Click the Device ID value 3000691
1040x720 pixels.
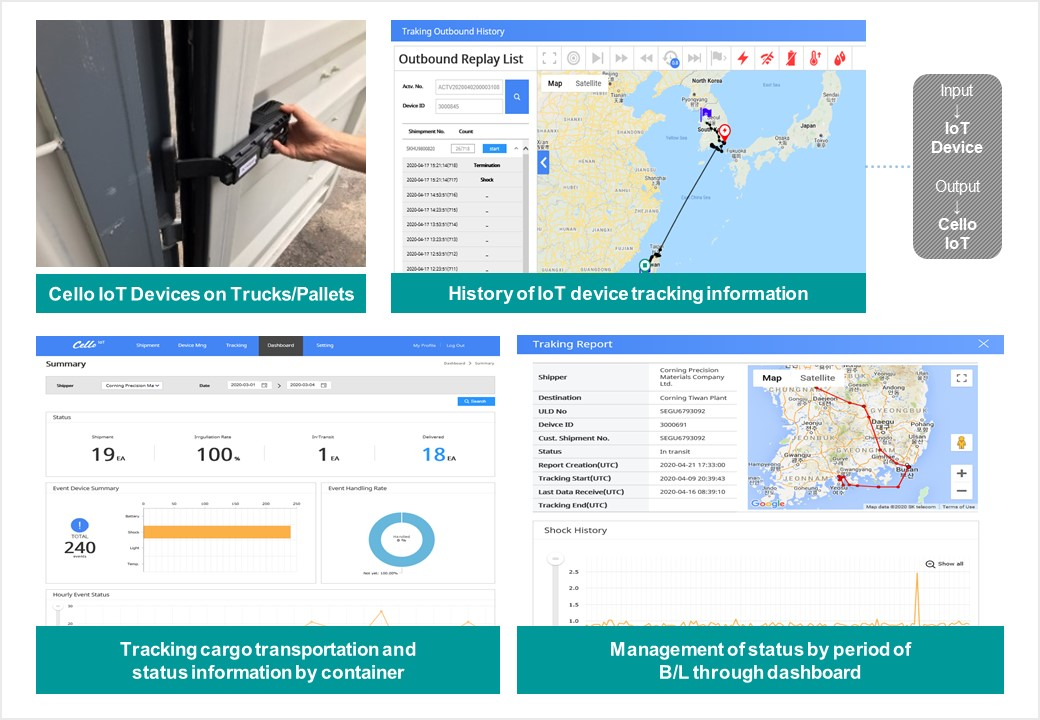coord(673,424)
